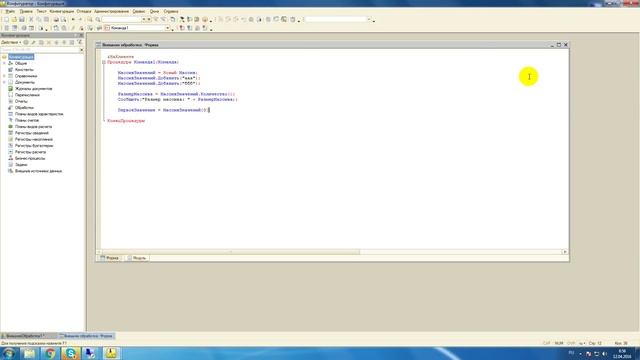This screenshot has width=640, height=360.
Task: Select Отчеты in the configuration tree
Action: tap(21, 101)
